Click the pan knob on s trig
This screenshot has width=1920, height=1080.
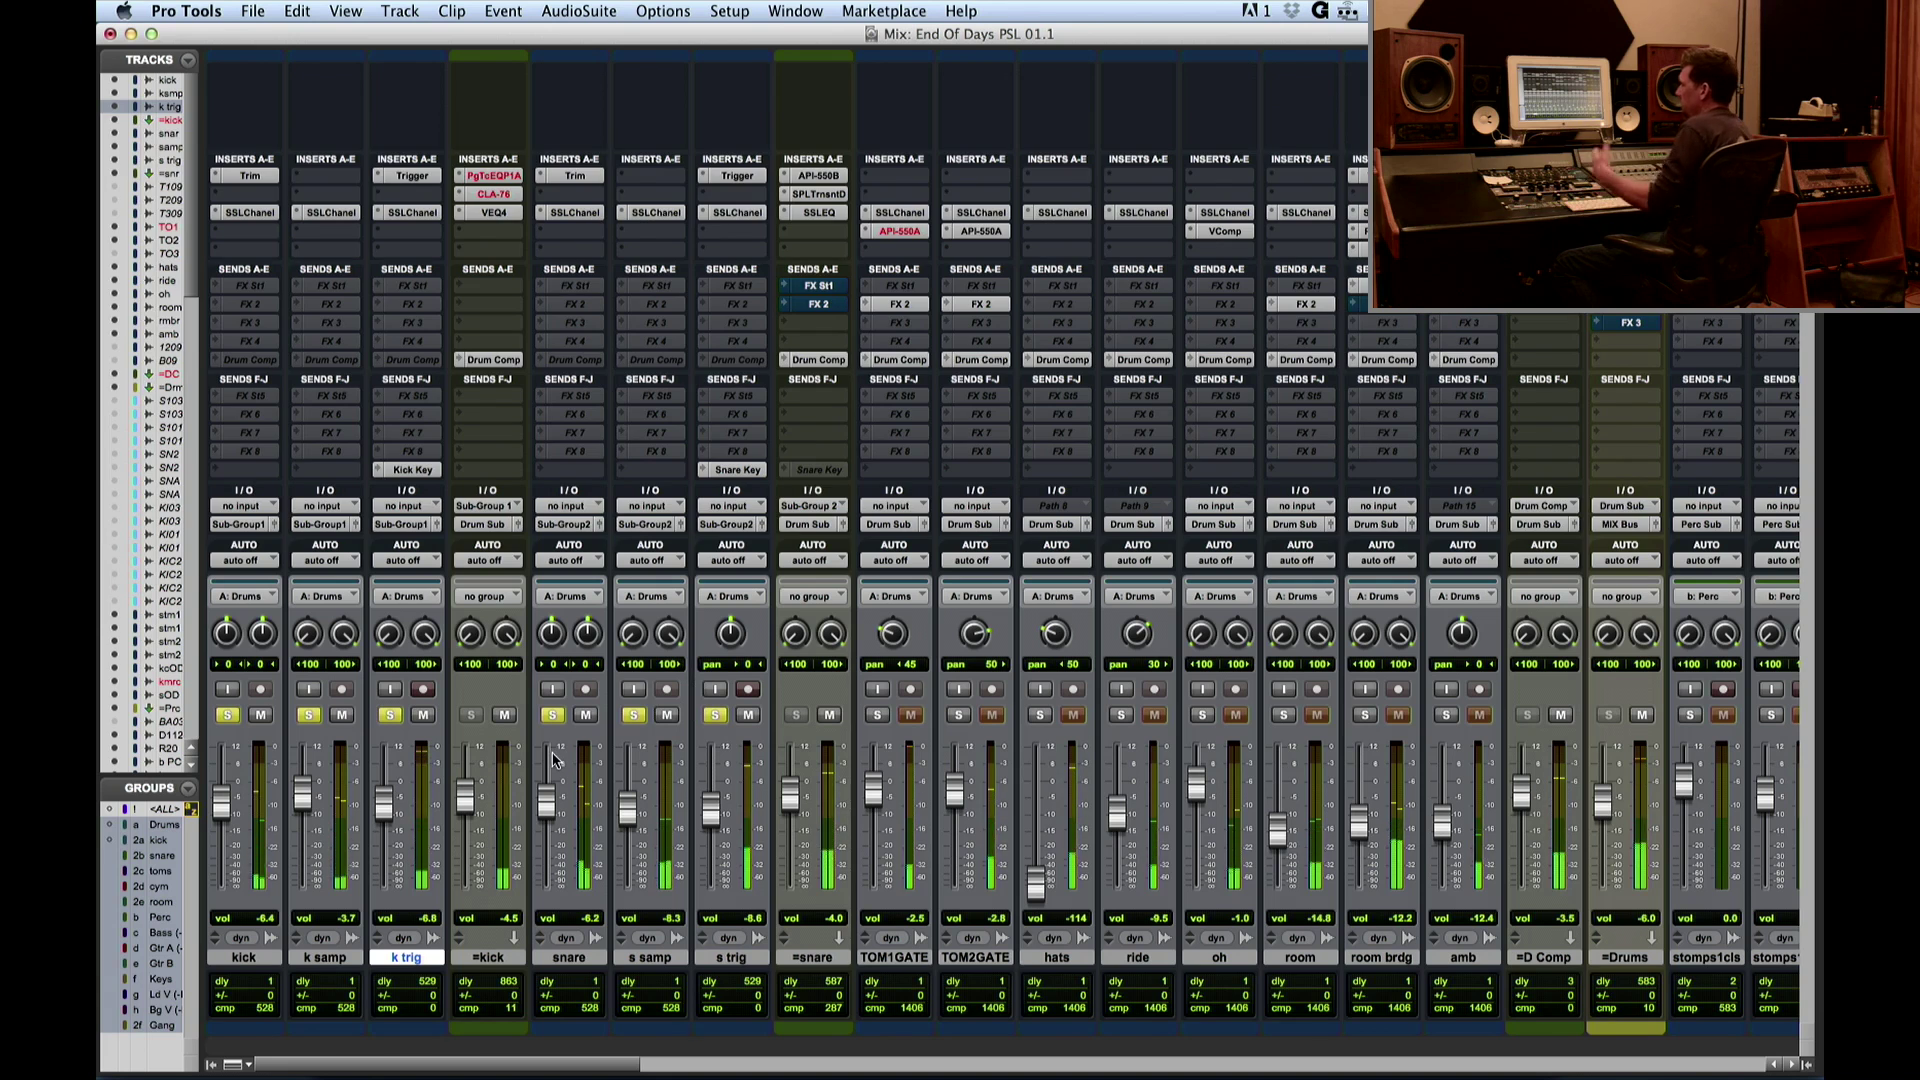click(731, 633)
